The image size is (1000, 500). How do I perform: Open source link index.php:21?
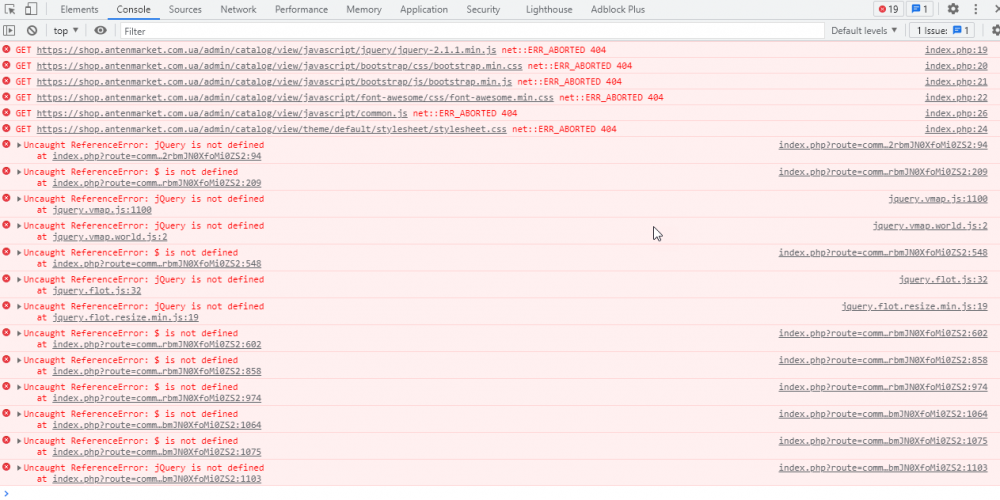[x=956, y=82]
